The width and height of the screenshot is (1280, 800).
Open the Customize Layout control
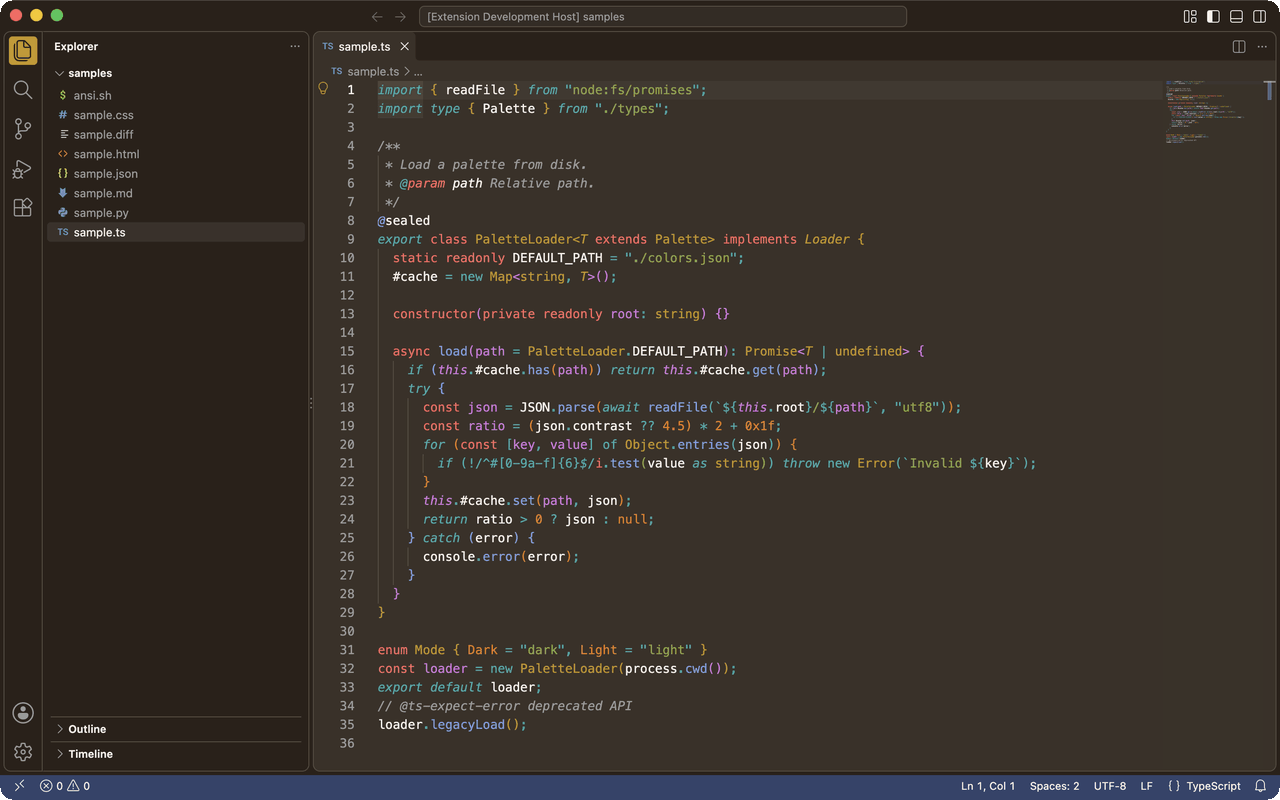tap(1190, 17)
